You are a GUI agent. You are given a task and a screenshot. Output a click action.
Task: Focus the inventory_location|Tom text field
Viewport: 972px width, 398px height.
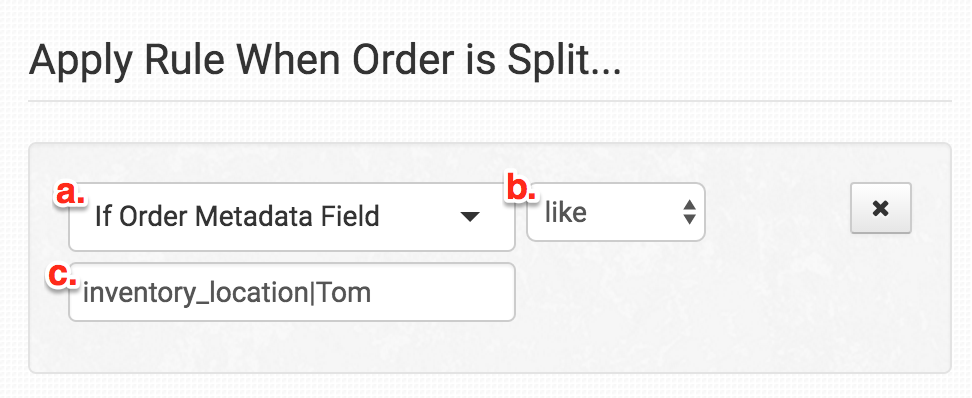coord(292,292)
